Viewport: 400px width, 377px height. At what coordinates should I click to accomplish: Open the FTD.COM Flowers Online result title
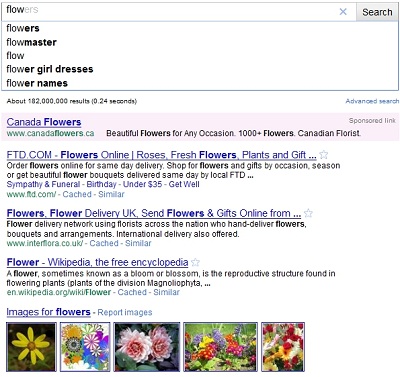(x=161, y=155)
